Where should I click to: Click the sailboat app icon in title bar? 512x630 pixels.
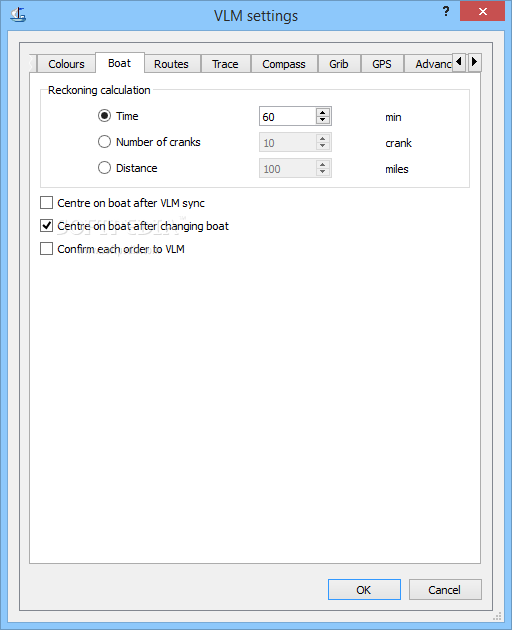(x=18, y=15)
